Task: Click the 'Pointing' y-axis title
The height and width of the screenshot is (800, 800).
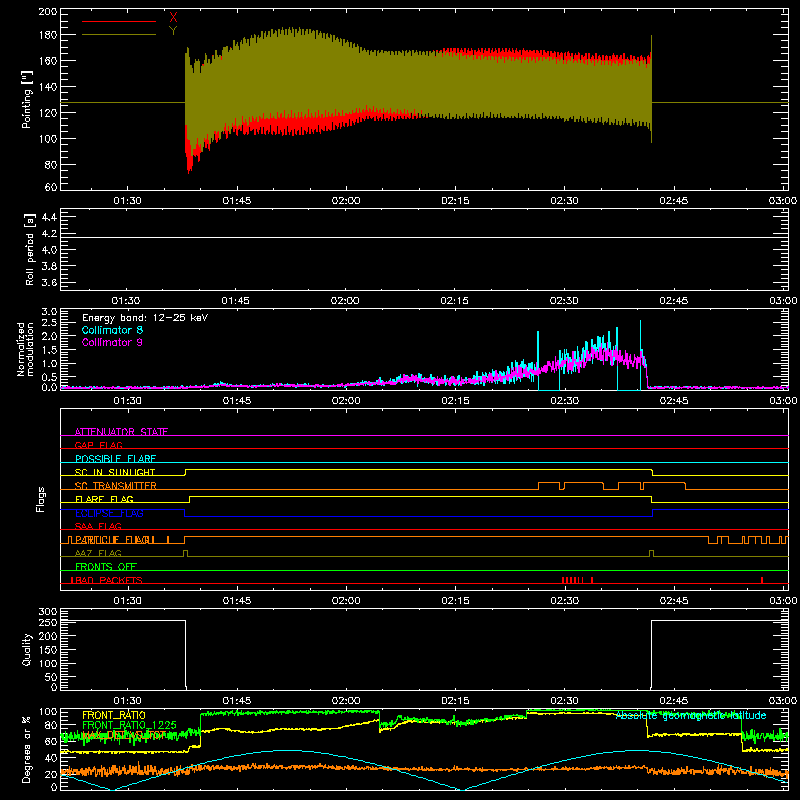Action: pyautogui.click(x=27, y=99)
